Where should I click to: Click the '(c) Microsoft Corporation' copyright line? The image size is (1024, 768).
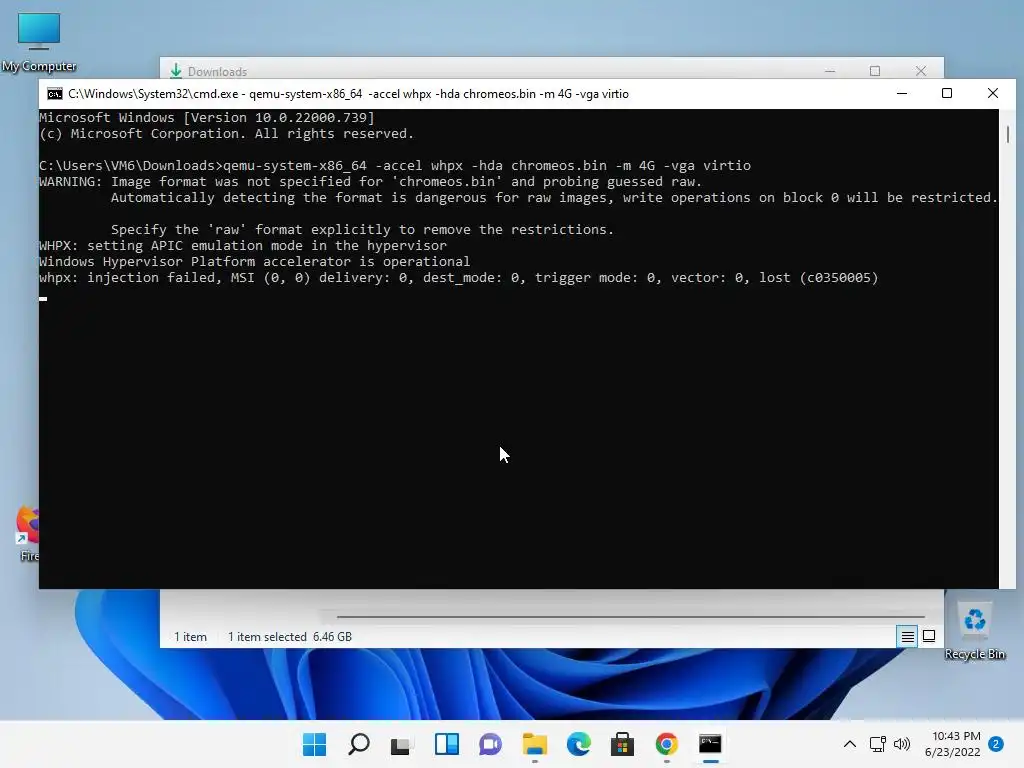(227, 134)
